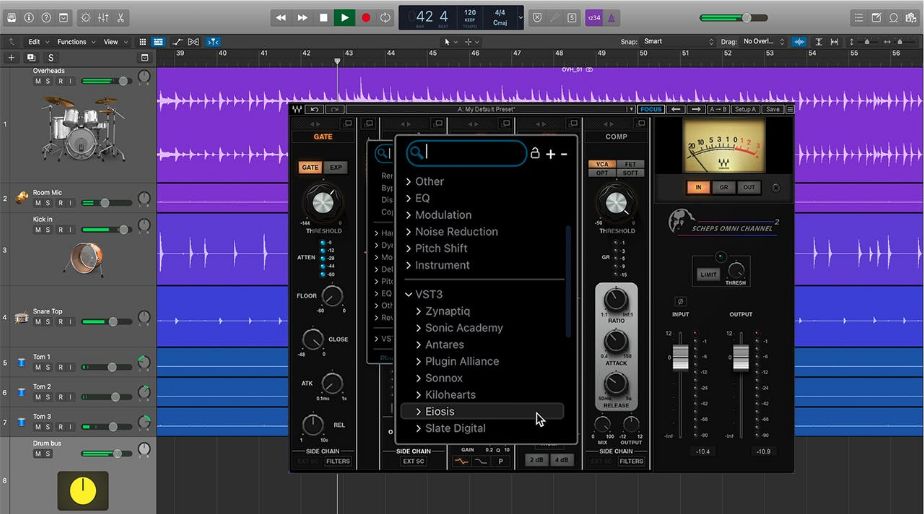Click the plugin undo arrow

tap(315, 109)
